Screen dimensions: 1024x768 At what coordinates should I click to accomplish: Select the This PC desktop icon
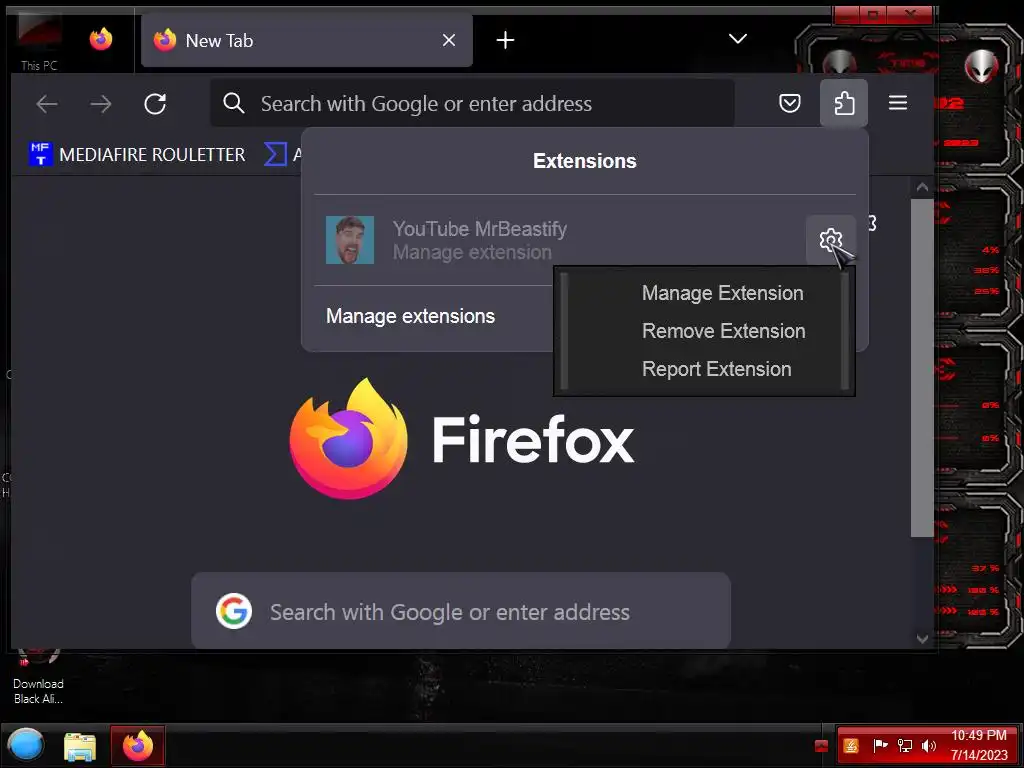(x=39, y=42)
